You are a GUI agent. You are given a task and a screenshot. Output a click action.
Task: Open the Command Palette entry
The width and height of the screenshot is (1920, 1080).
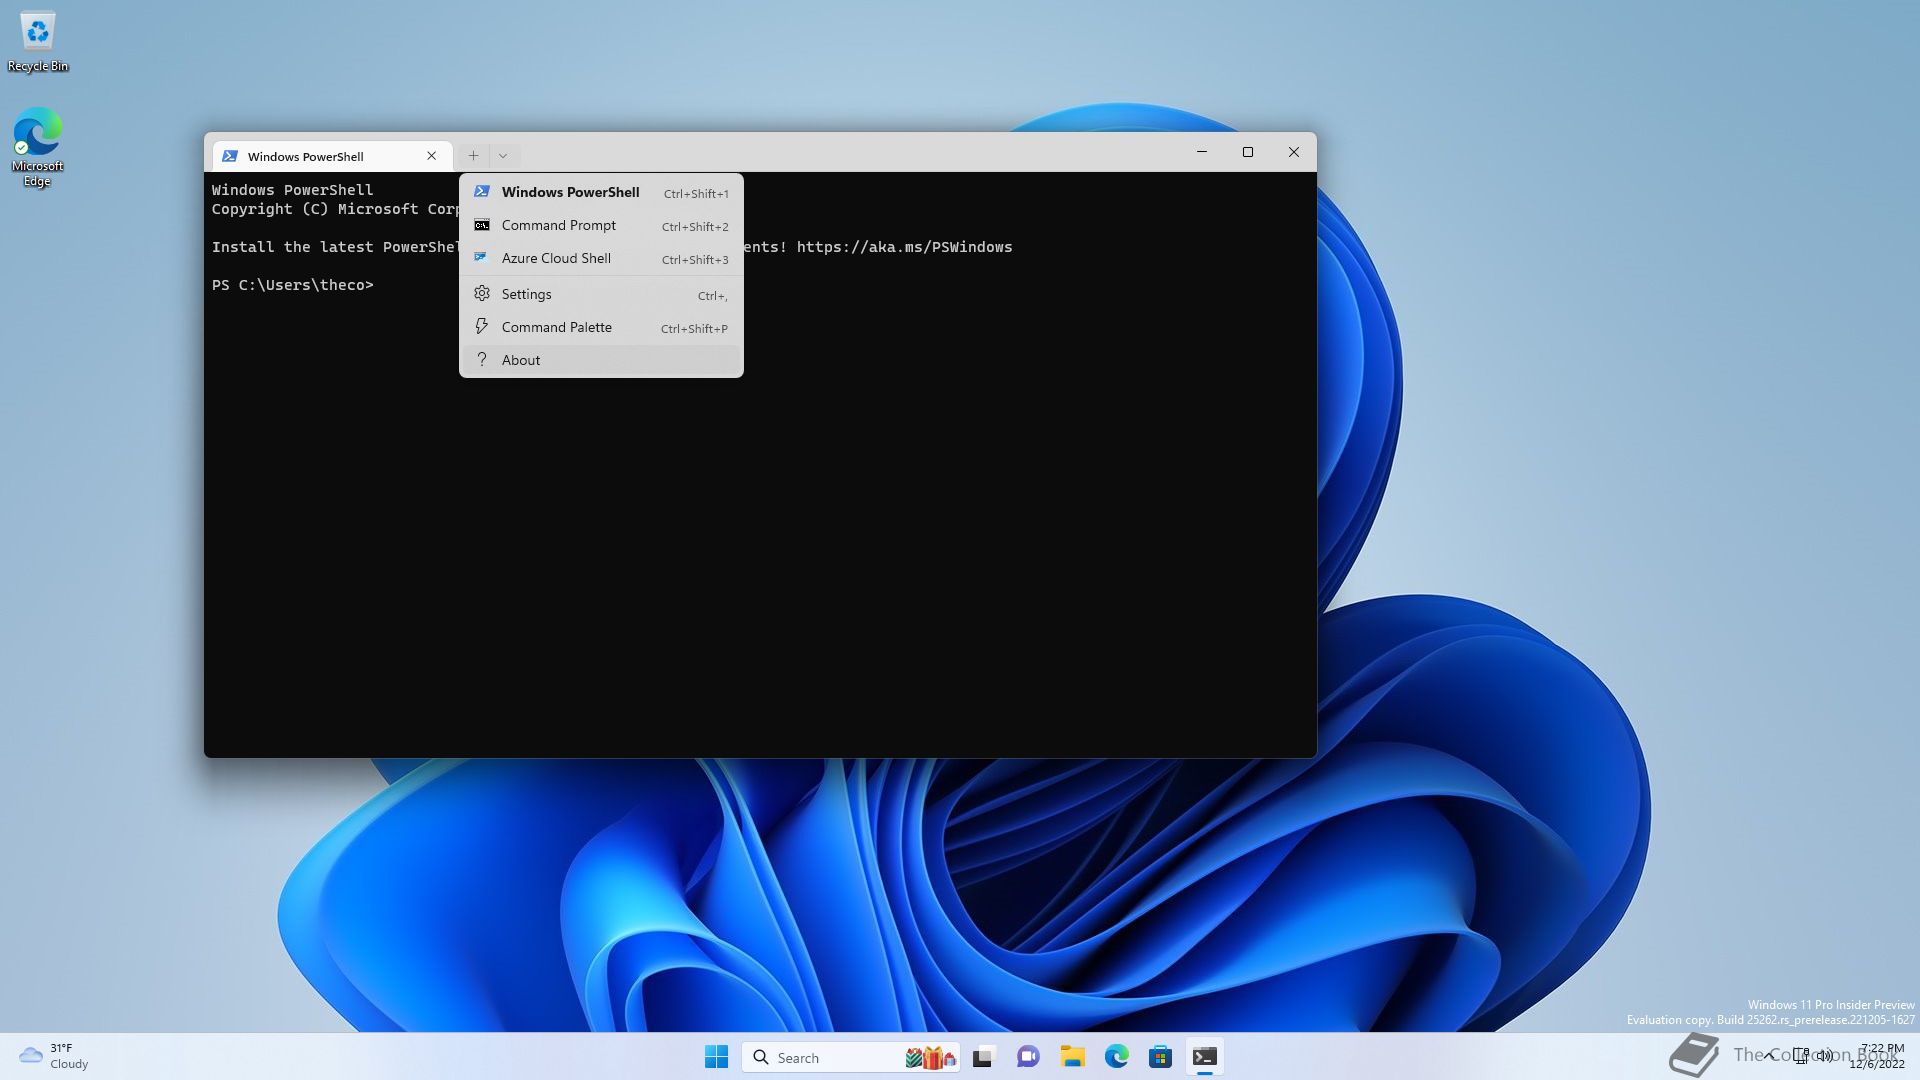pos(601,327)
